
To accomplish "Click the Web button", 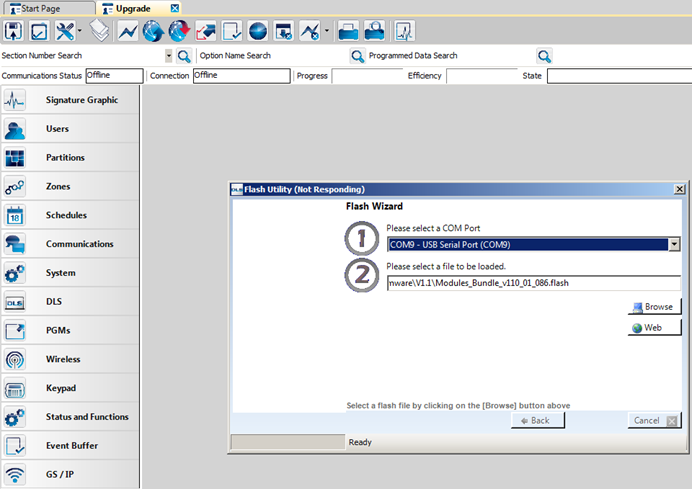I will [654, 327].
